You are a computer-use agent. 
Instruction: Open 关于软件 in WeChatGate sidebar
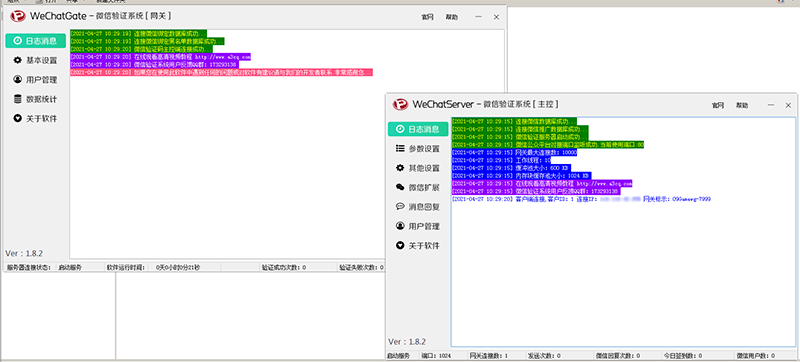click(x=35, y=118)
